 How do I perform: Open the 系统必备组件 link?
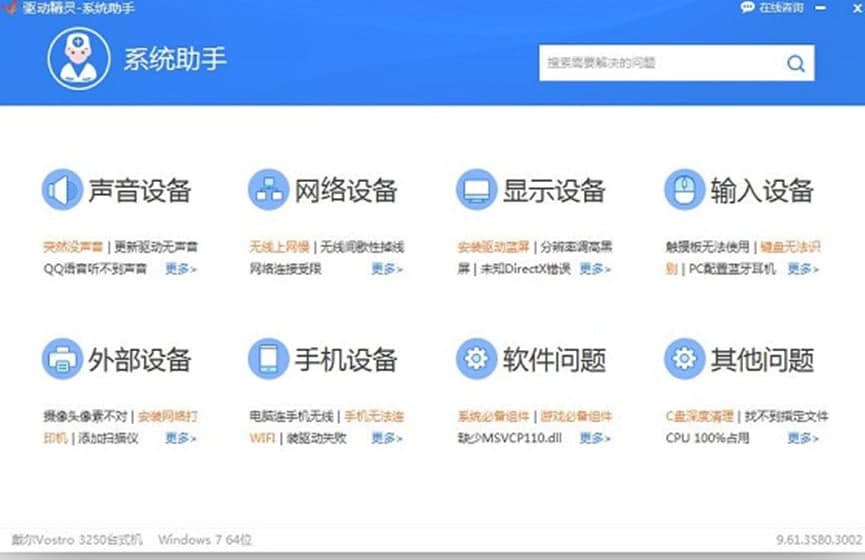493,416
